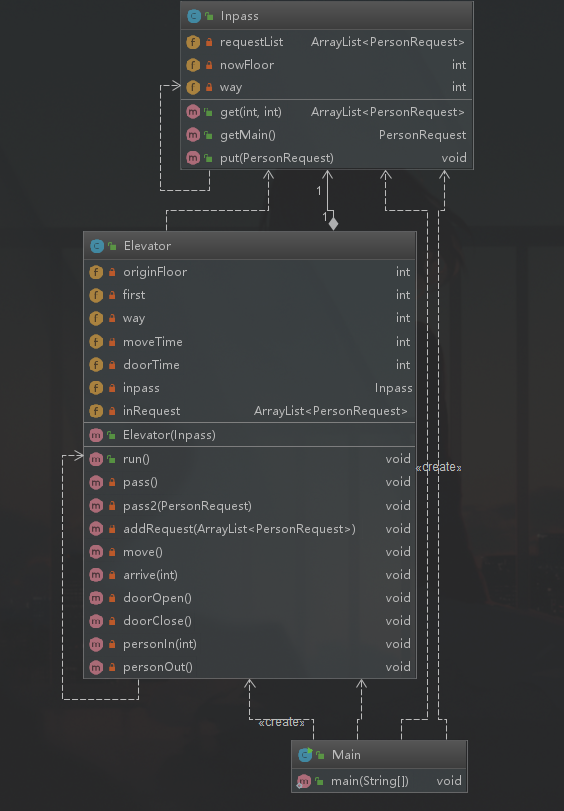Screen dimensions: 564x811
Task: Select the getMain() method row
Action: [x=326, y=135]
